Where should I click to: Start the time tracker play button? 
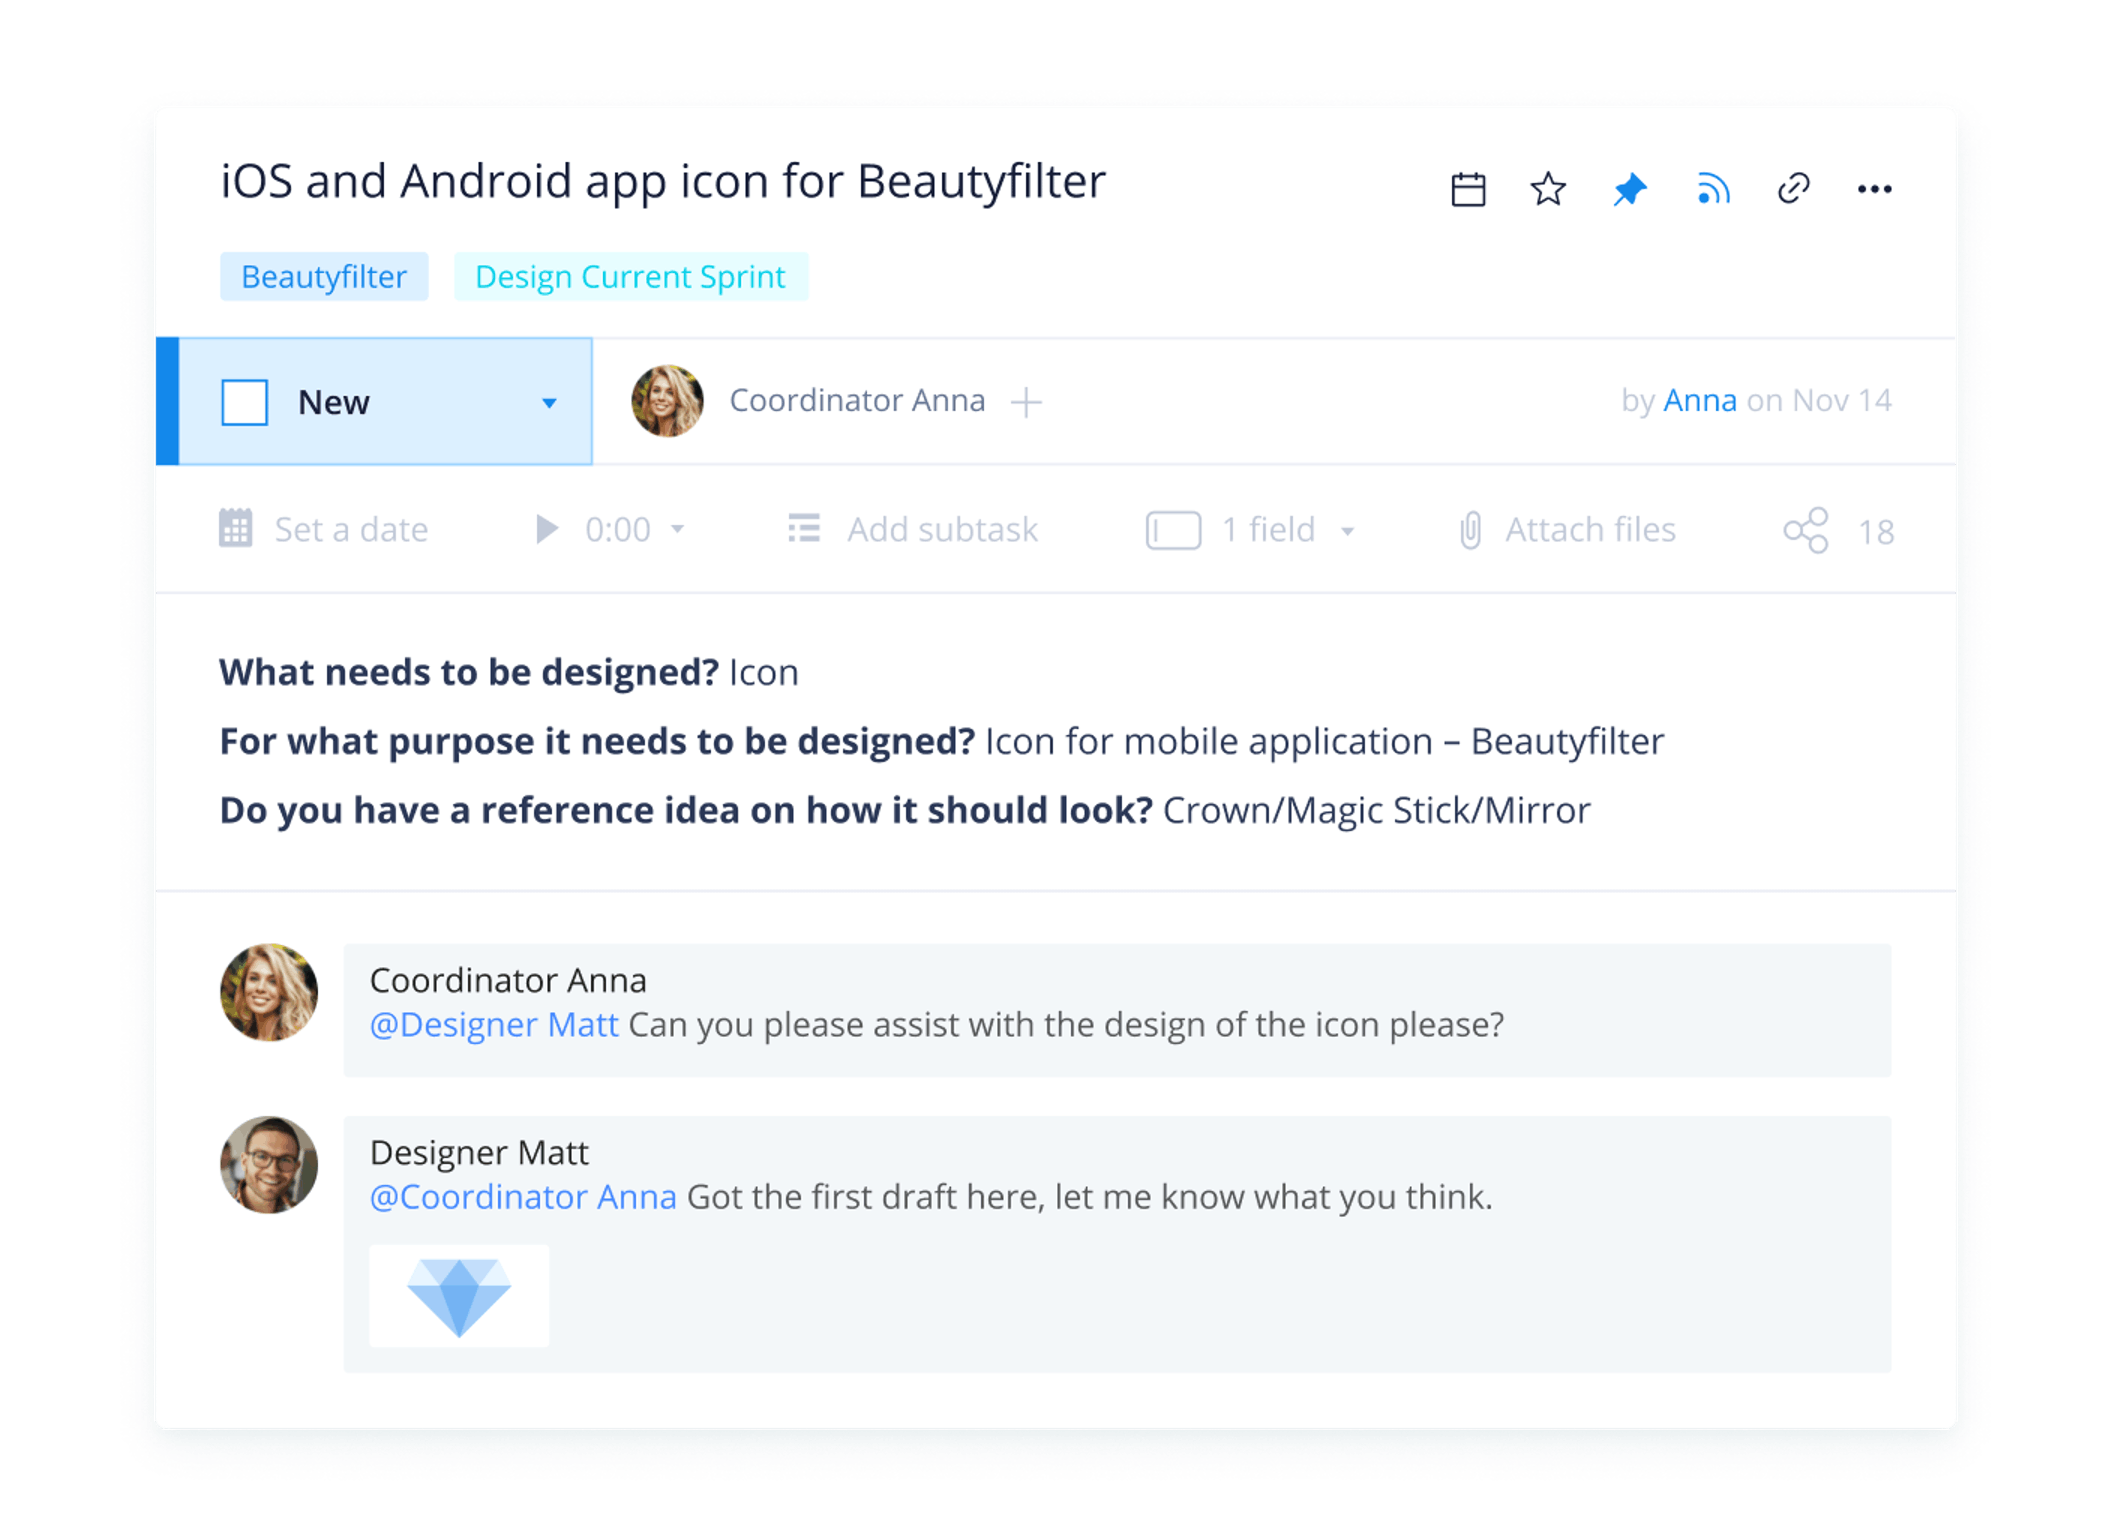[546, 529]
